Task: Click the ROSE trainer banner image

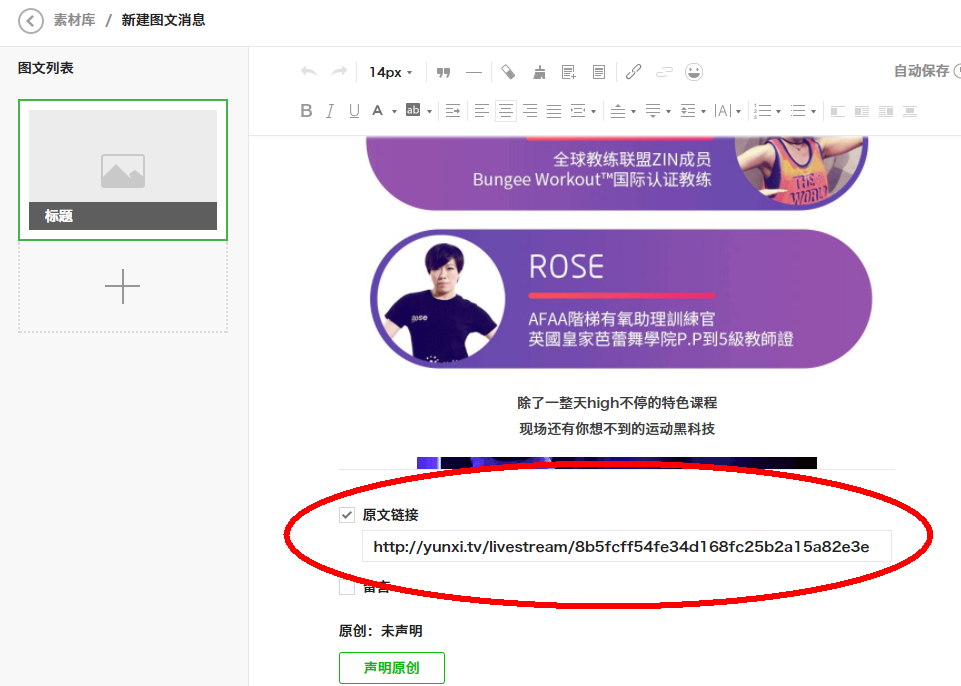Action: pyautogui.click(x=621, y=299)
